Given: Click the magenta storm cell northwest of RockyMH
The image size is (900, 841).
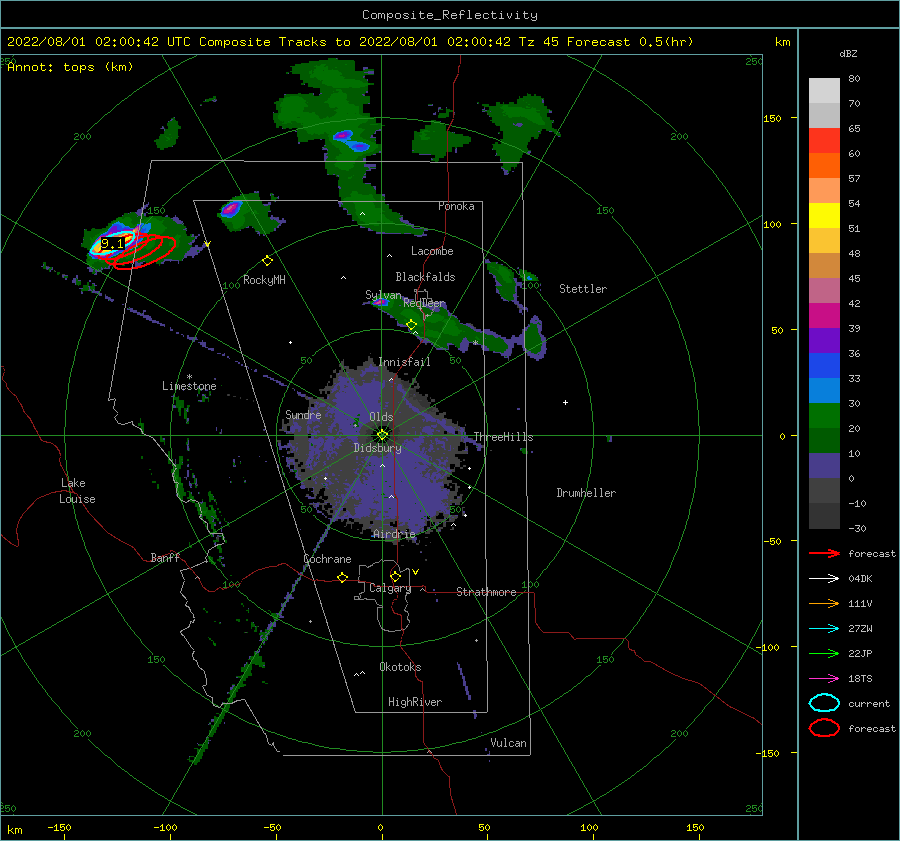Looking at the screenshot, I should pos(231,209).
